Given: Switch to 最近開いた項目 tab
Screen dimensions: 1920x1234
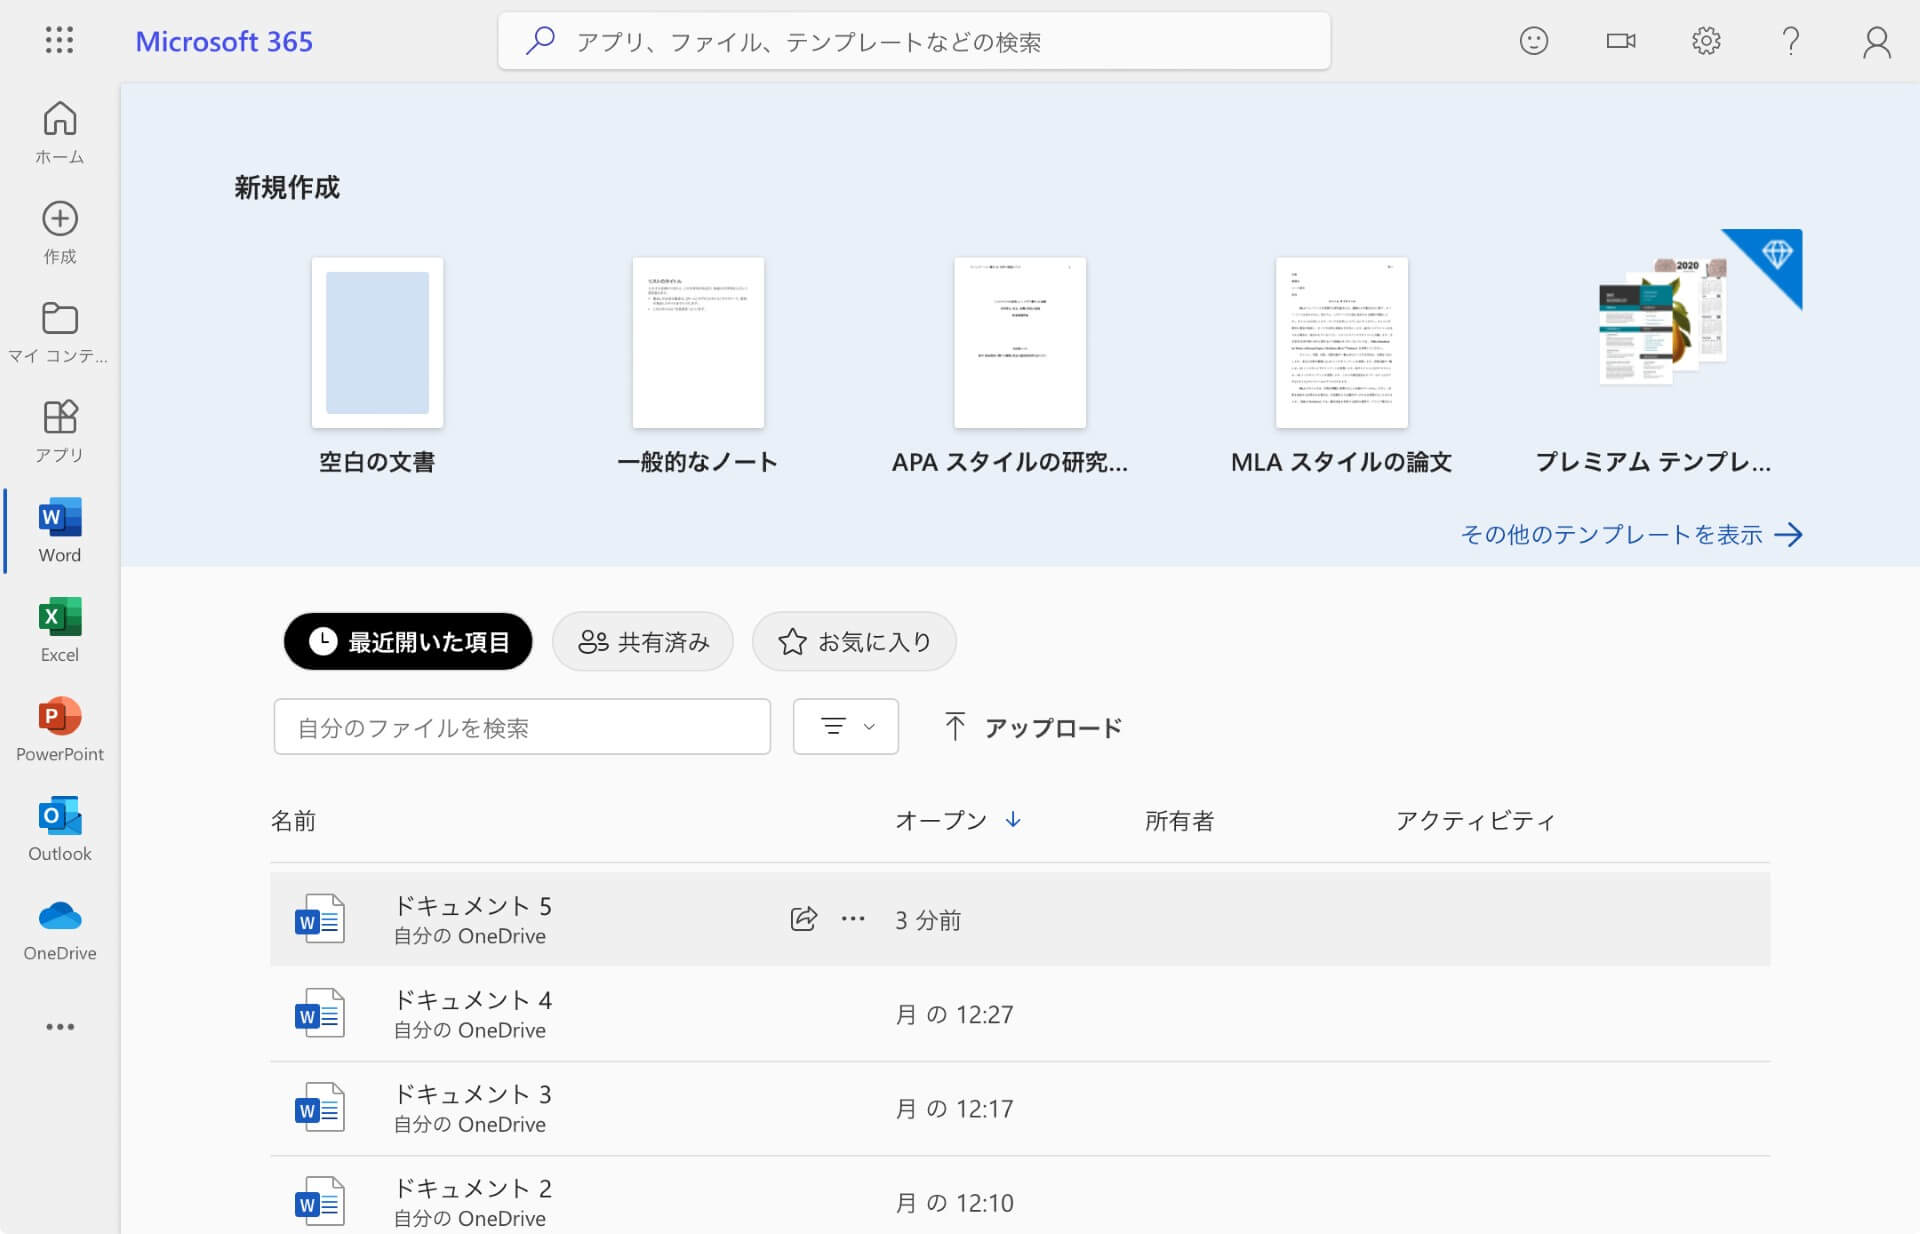Looking at the screenshot, I should (408, 641).
